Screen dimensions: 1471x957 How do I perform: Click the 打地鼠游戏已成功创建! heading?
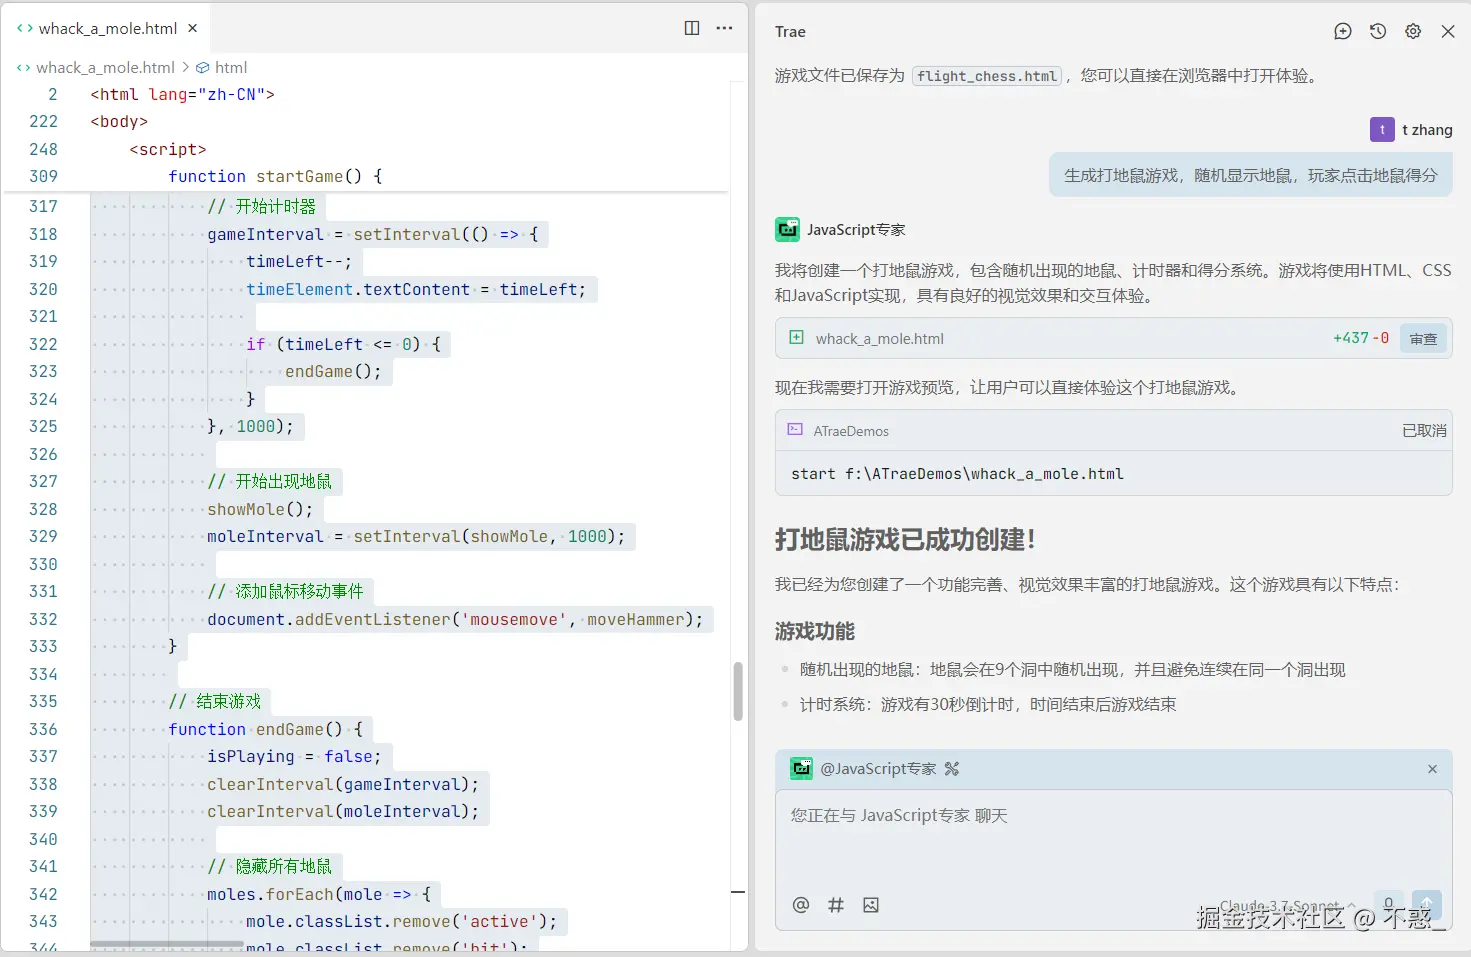pos(905,540)
